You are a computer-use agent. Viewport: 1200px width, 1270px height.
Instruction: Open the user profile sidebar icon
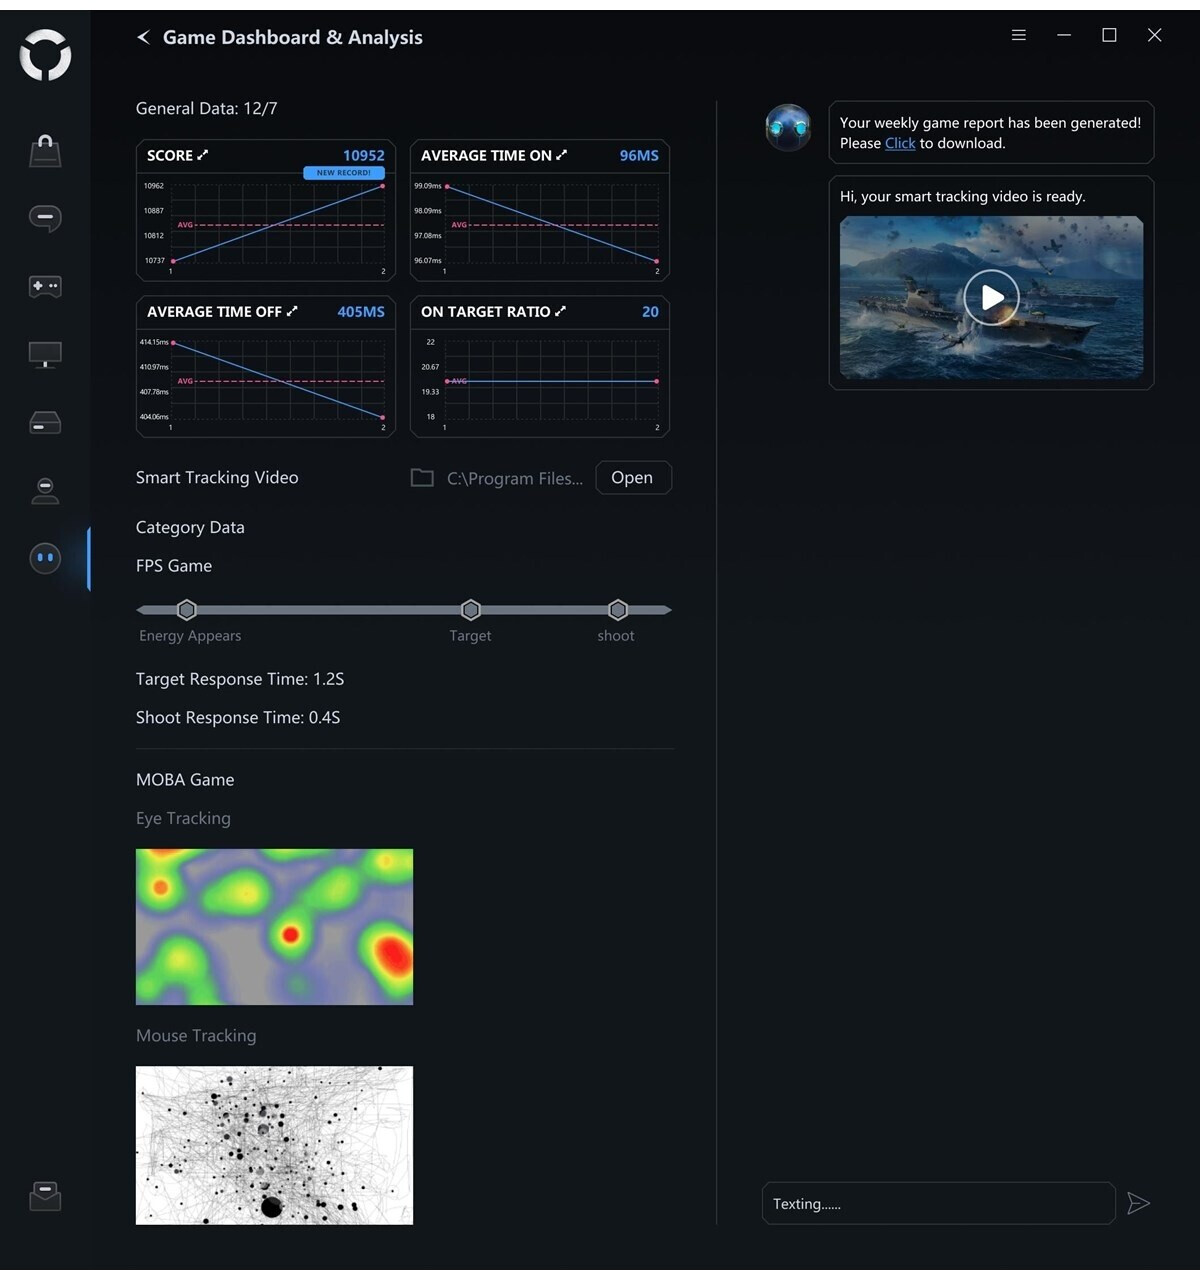tap(45, 490)
